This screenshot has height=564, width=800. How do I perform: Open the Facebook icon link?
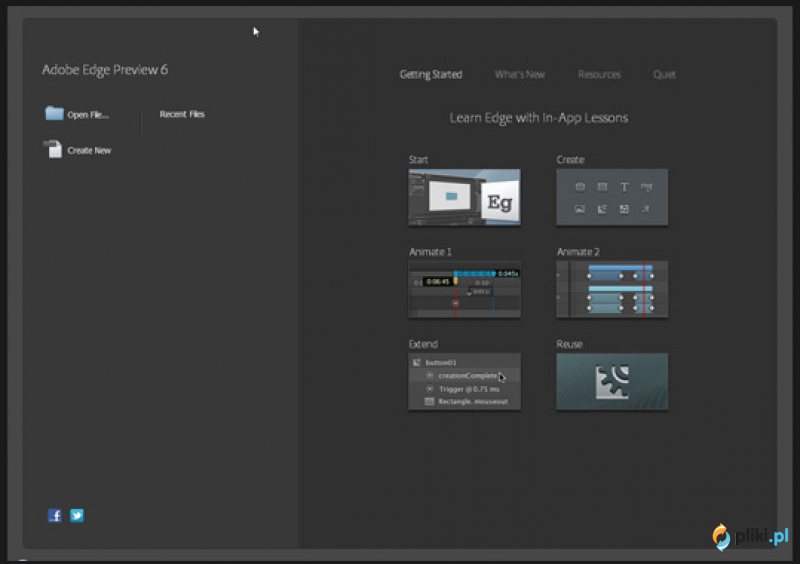(x=55, y=516)
